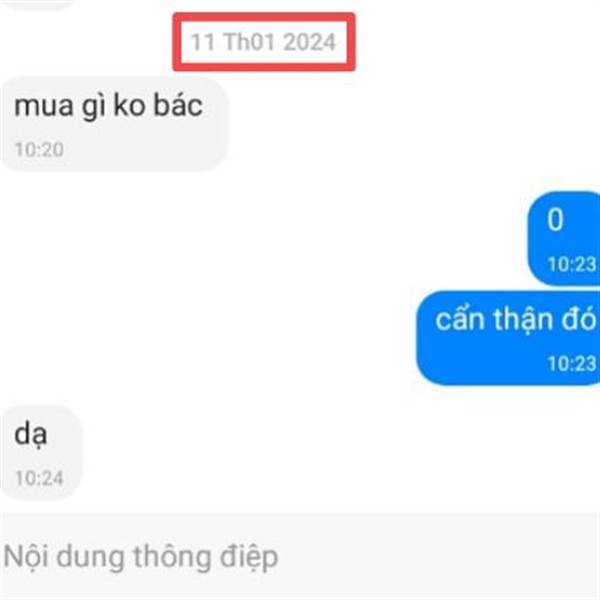
Task: Click the word "bác" in the first message
Action: click(178, 105)
